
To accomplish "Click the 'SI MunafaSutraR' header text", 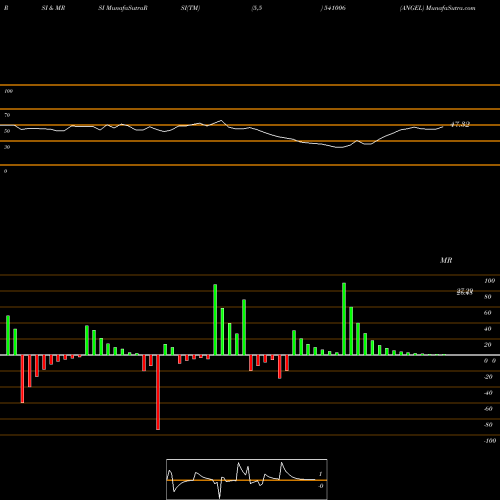I will (x=123, y=8).
